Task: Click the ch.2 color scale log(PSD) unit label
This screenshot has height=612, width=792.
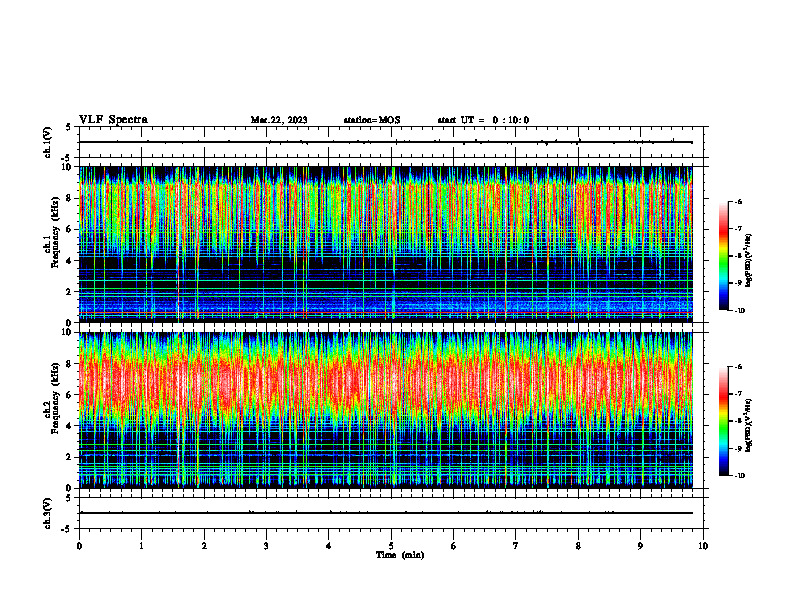Action: (x=749, y=425)
